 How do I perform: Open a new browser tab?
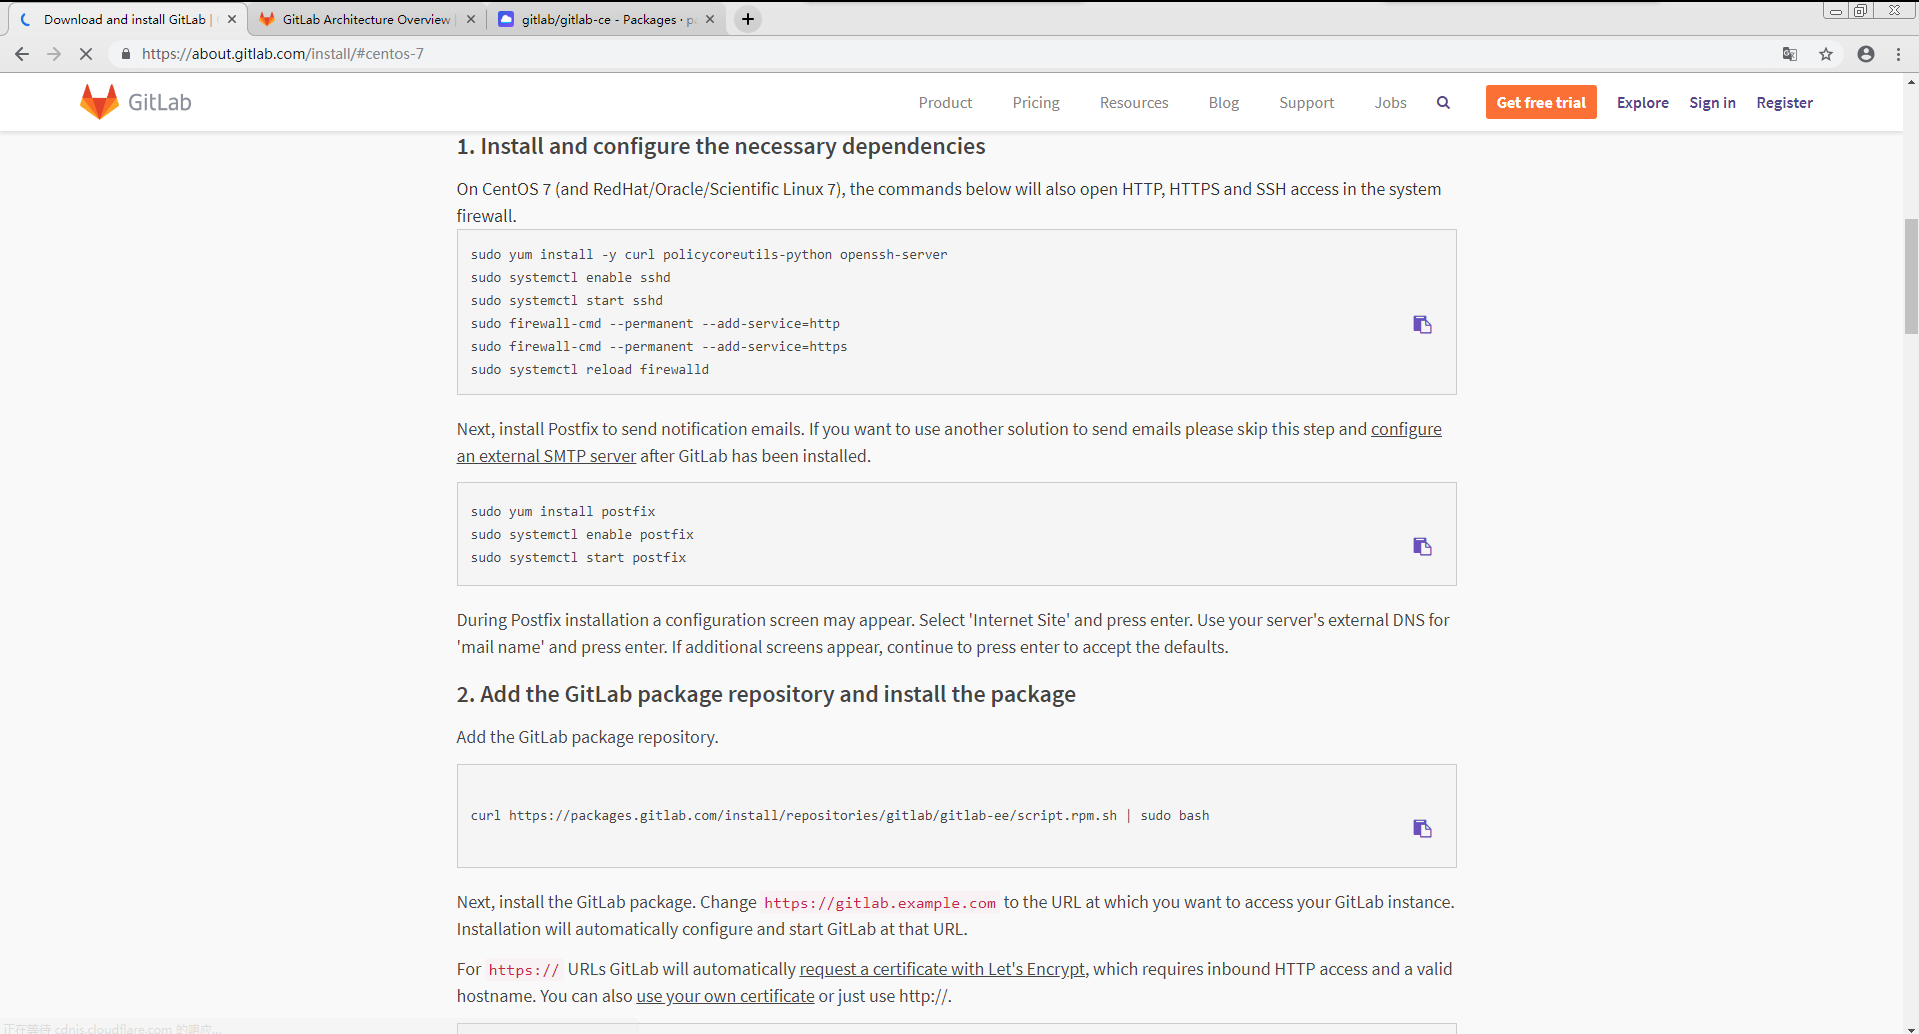[747, 19]
